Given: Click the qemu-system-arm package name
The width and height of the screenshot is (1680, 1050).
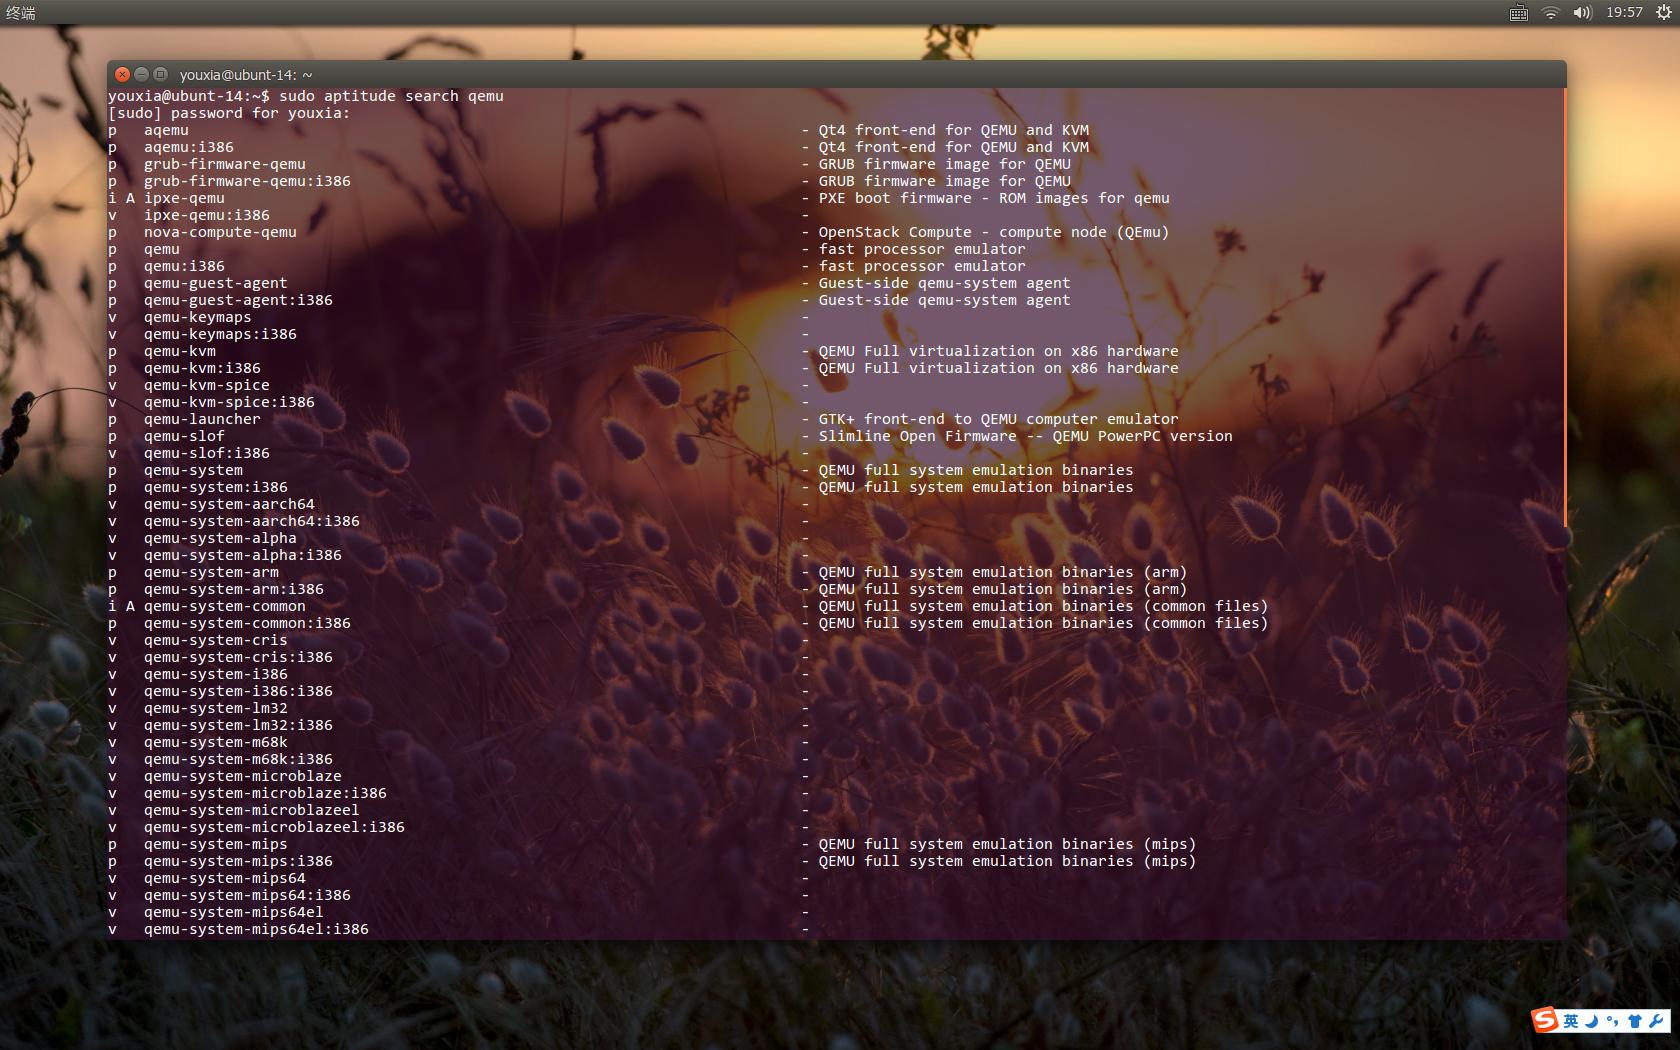Looking at the screenshot, I should (x=211, y=572).
